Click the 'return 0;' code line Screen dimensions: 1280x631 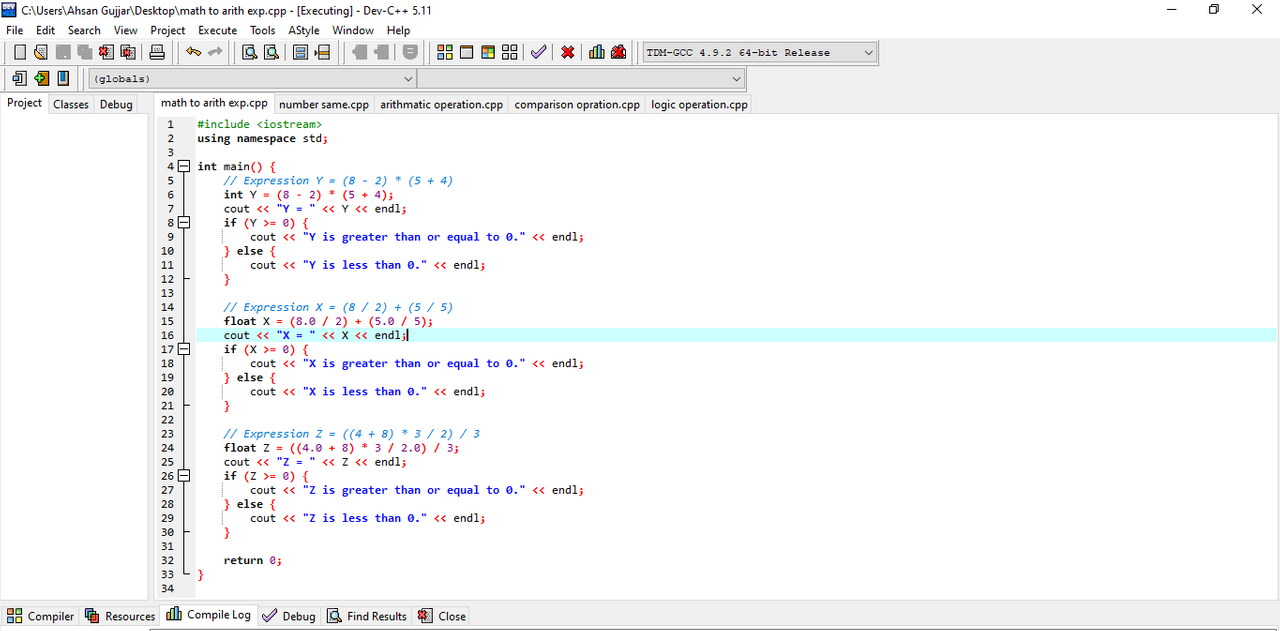tap(252, 560)
